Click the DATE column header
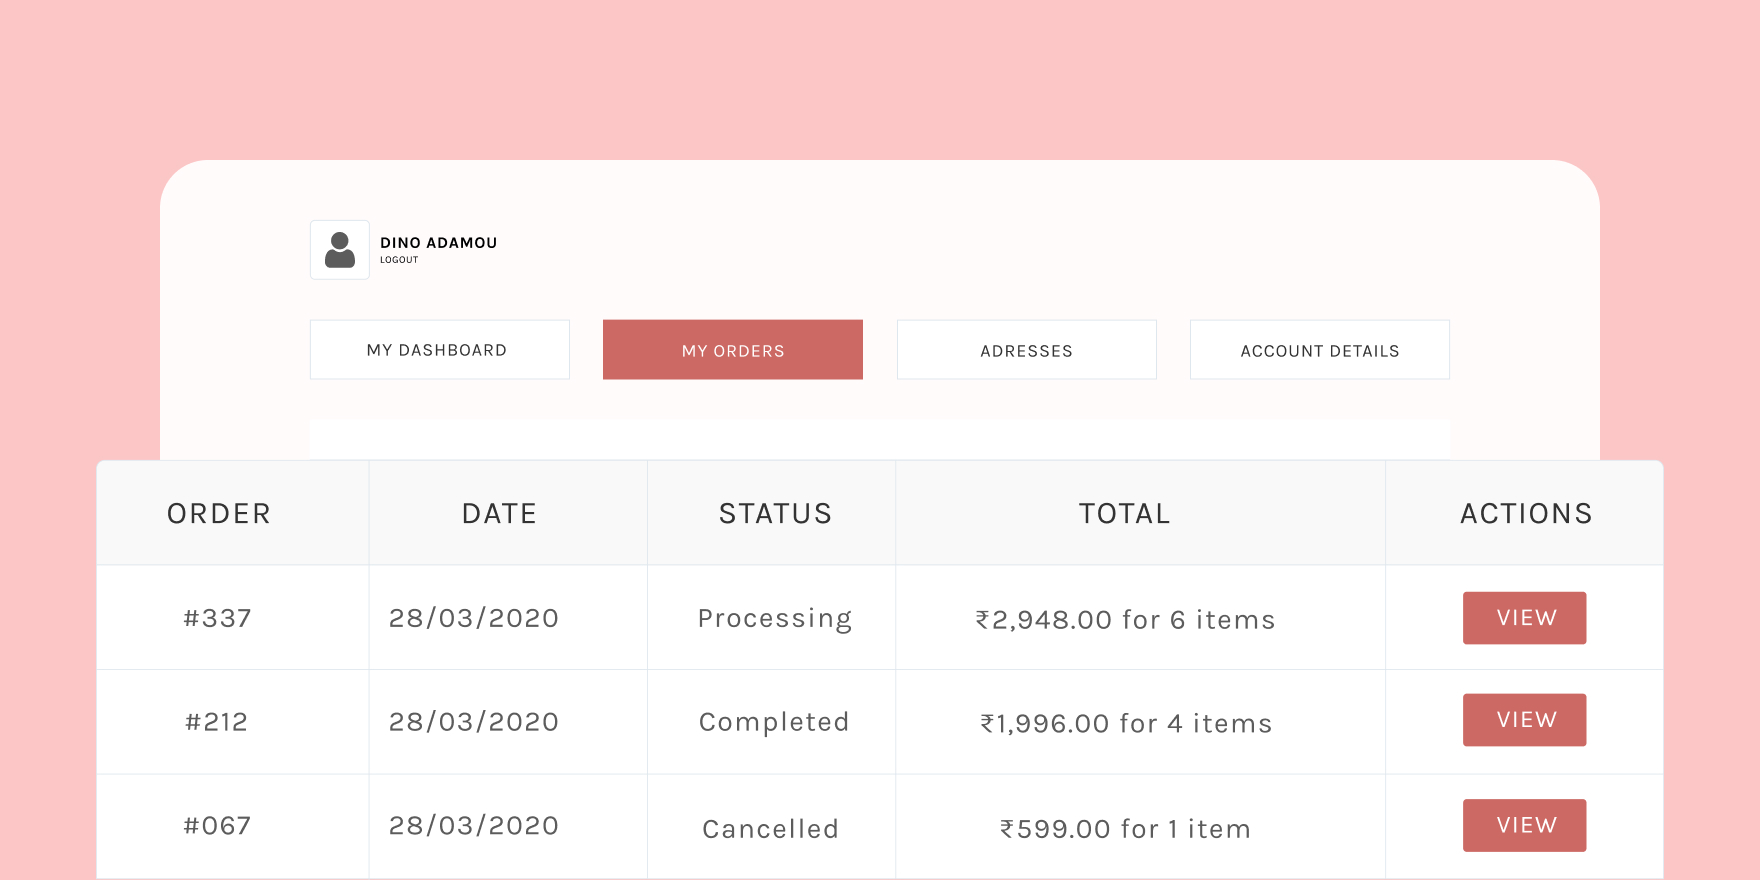Image resolution: width=1760 pixels, height=880 pixels. 499,514
